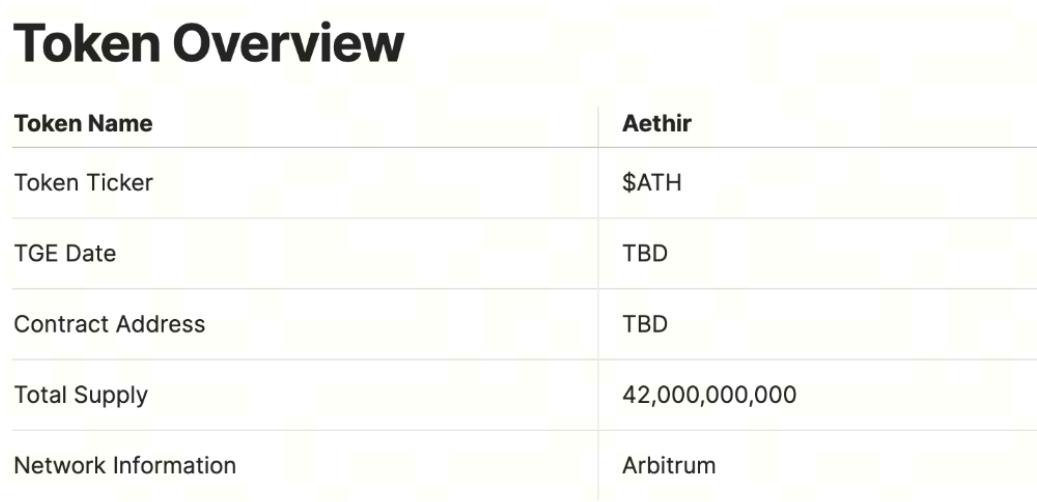1037x502 pixels.
Task: Click the word Supply in Total Supply
Action: click(x=110, y=396)
